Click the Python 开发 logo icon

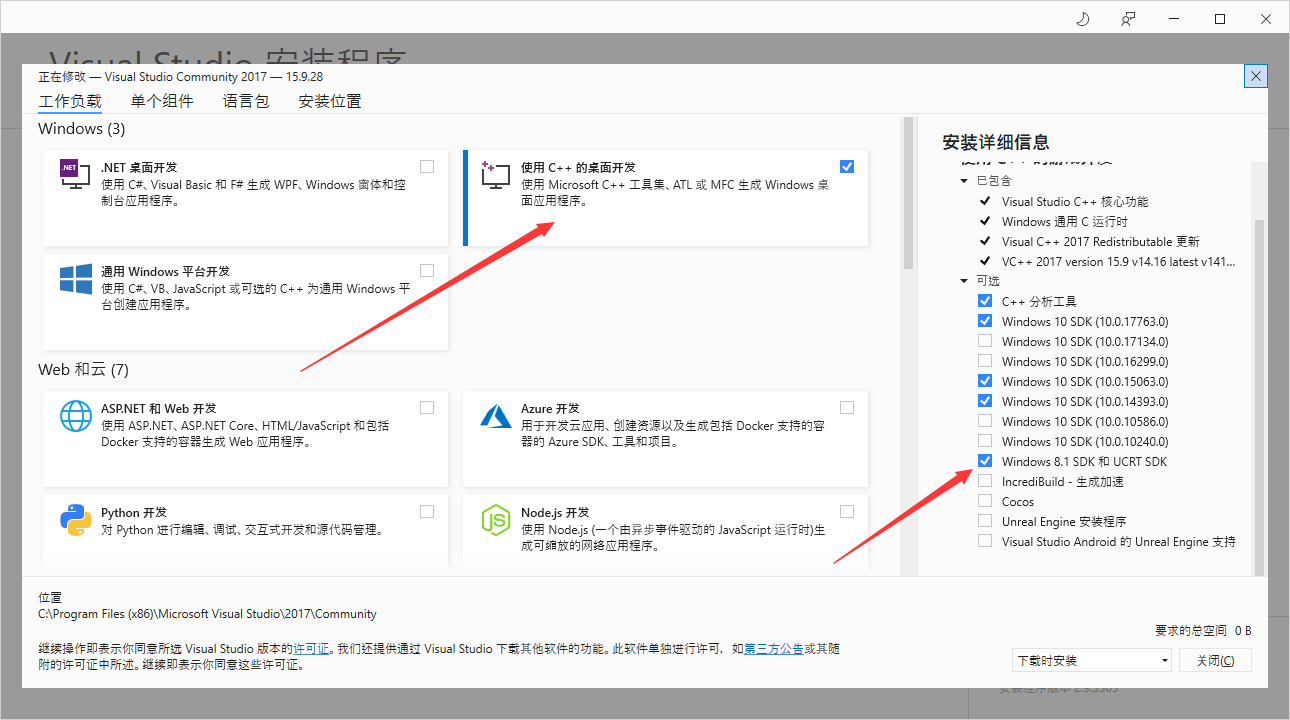(76, 521)
